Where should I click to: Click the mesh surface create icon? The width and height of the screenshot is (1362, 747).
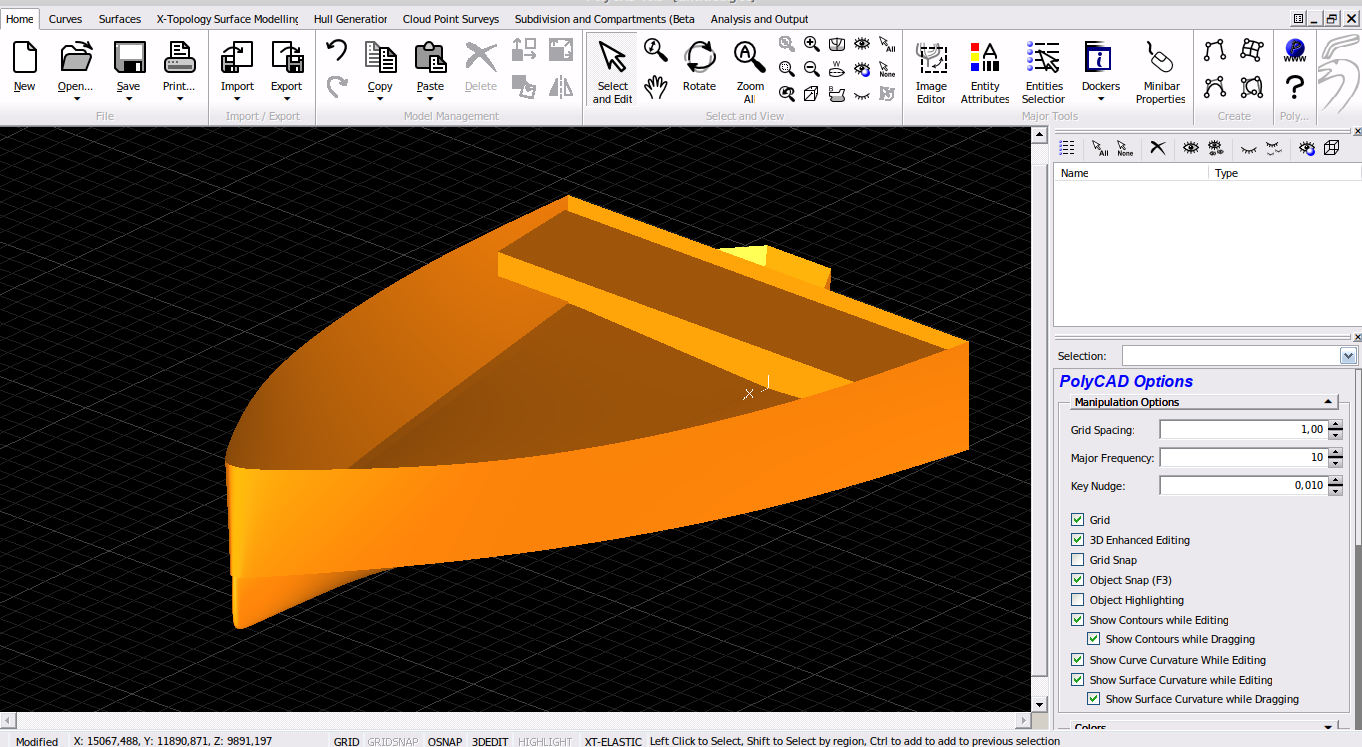pyautogui.click(x=1252, y=49)
